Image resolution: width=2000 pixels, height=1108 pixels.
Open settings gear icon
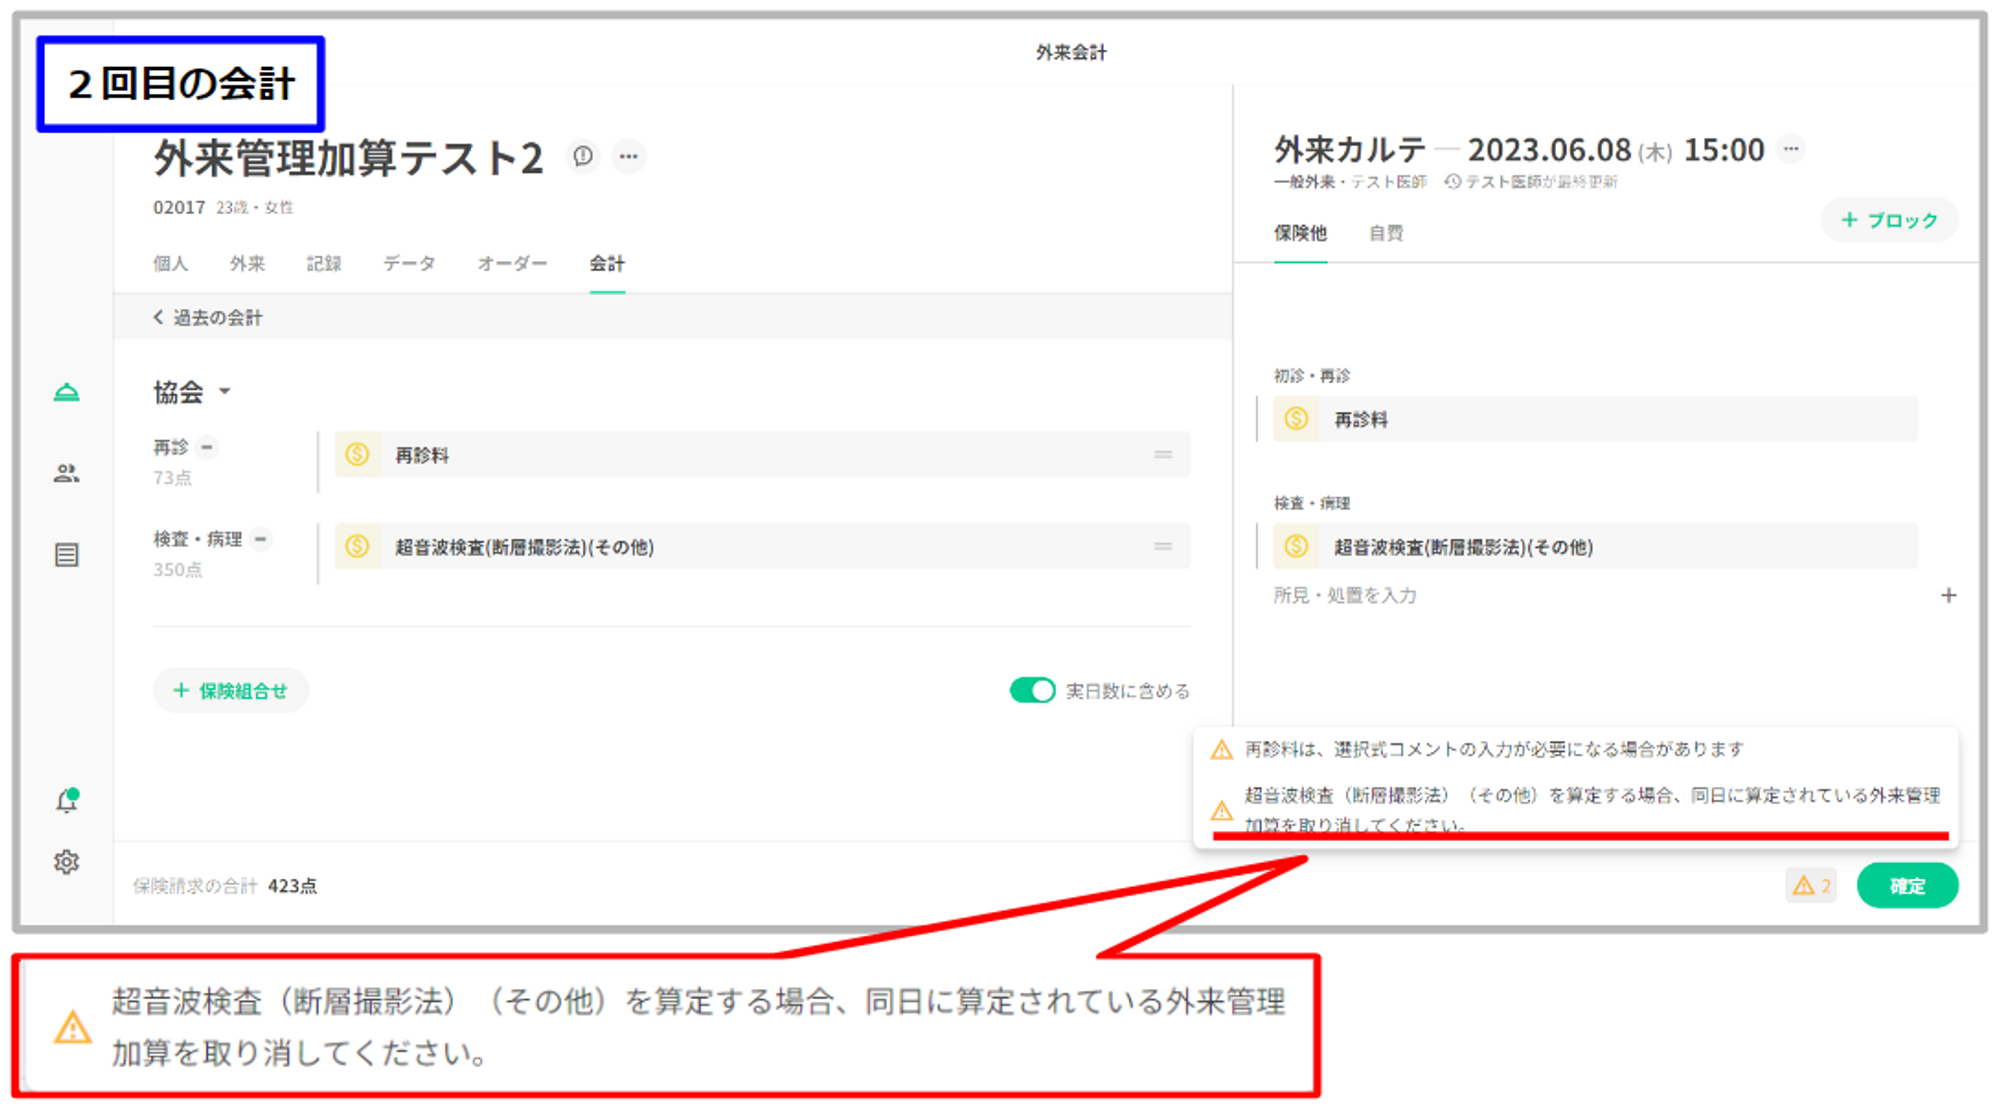coord(67,862)
